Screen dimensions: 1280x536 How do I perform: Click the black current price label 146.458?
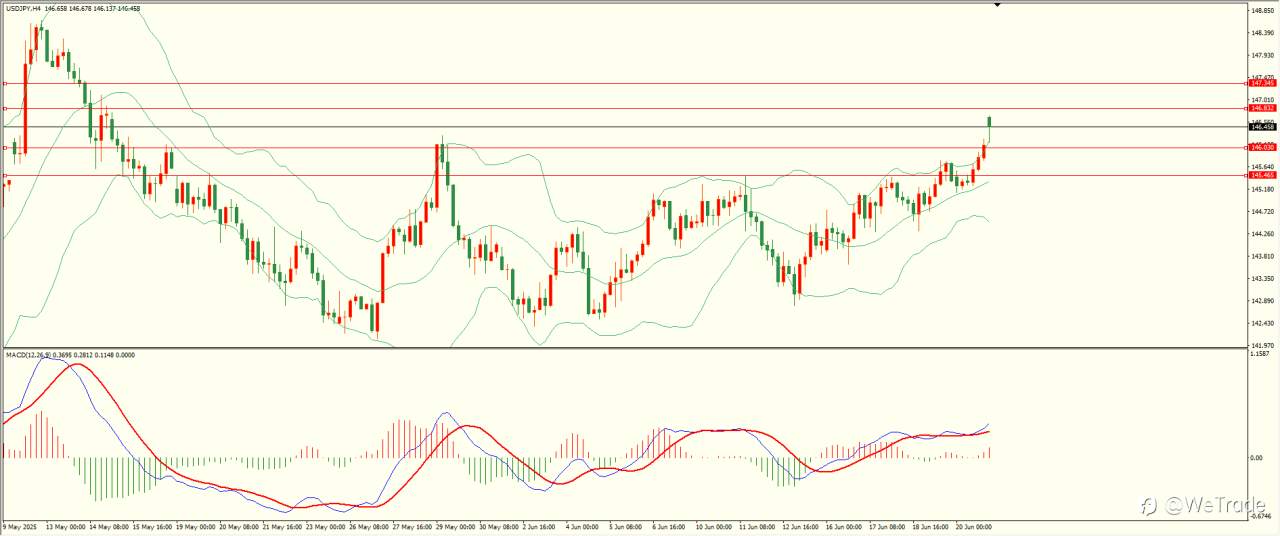click(x=1262, y=127)
